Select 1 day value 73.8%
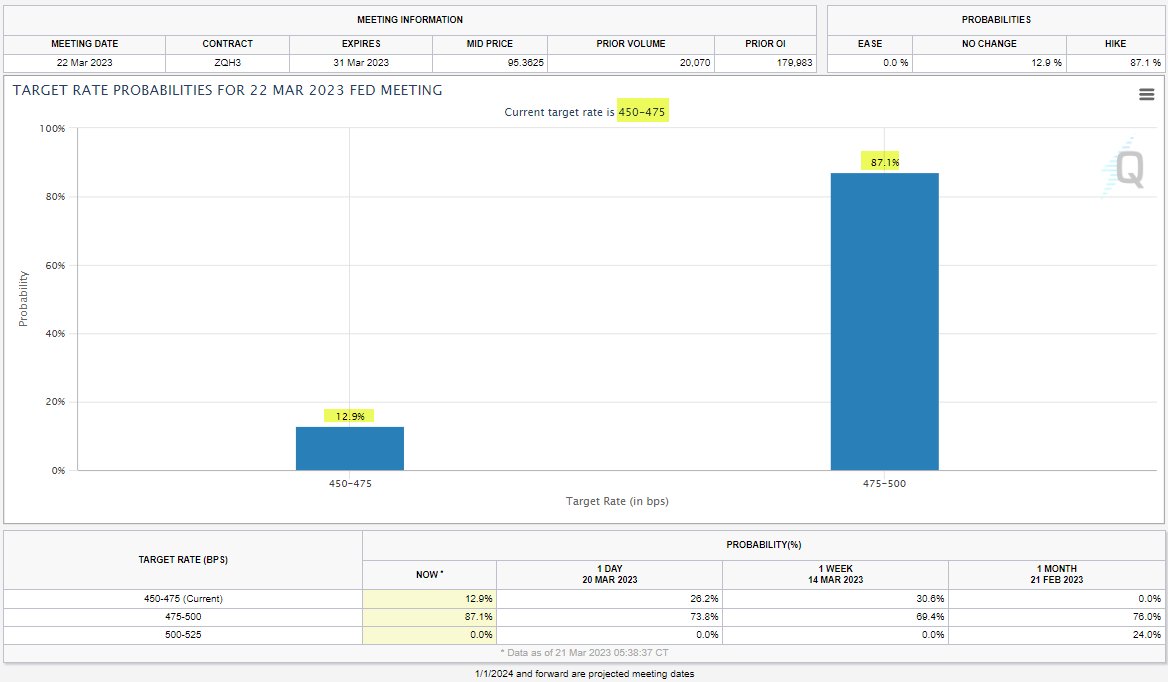Image resolution: width=1168 pixels, height=682 pixels. pos(704,616)
